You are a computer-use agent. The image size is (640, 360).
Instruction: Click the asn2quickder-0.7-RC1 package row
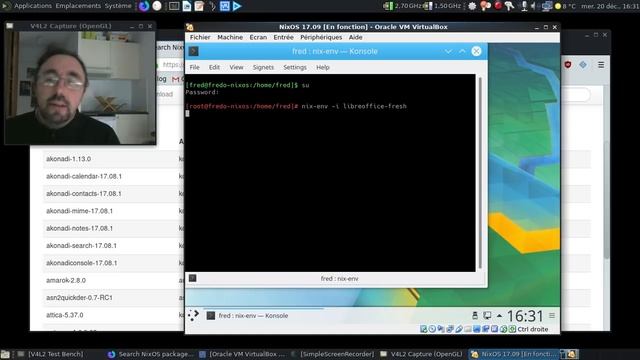tap(113, 298)
